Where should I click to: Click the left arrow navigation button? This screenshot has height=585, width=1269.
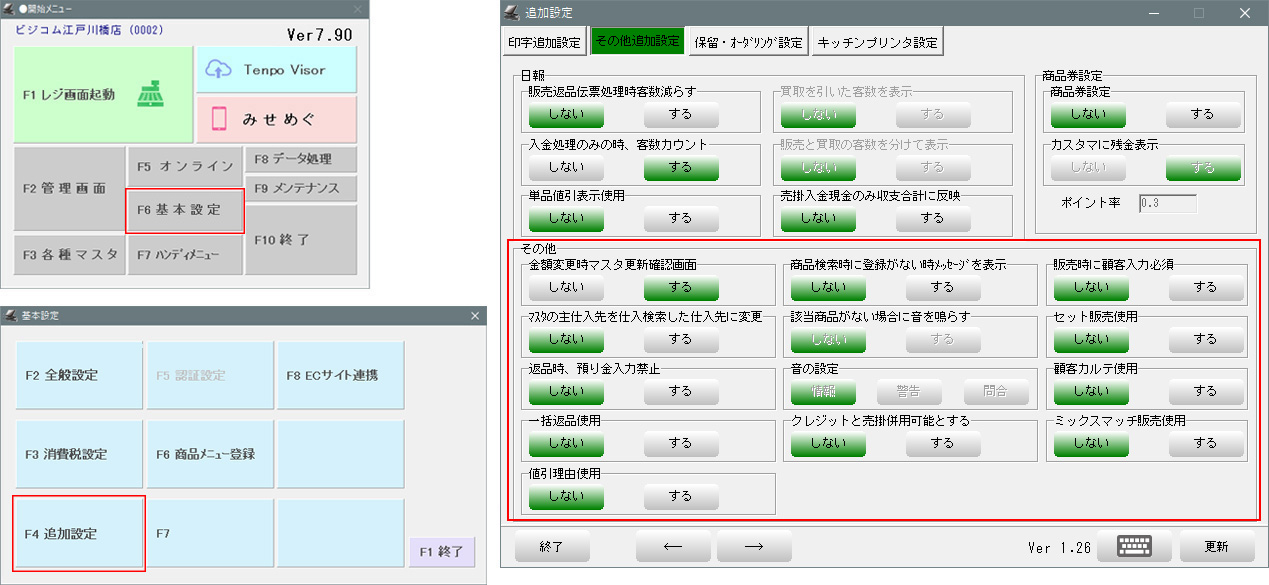tap(673, 546)
